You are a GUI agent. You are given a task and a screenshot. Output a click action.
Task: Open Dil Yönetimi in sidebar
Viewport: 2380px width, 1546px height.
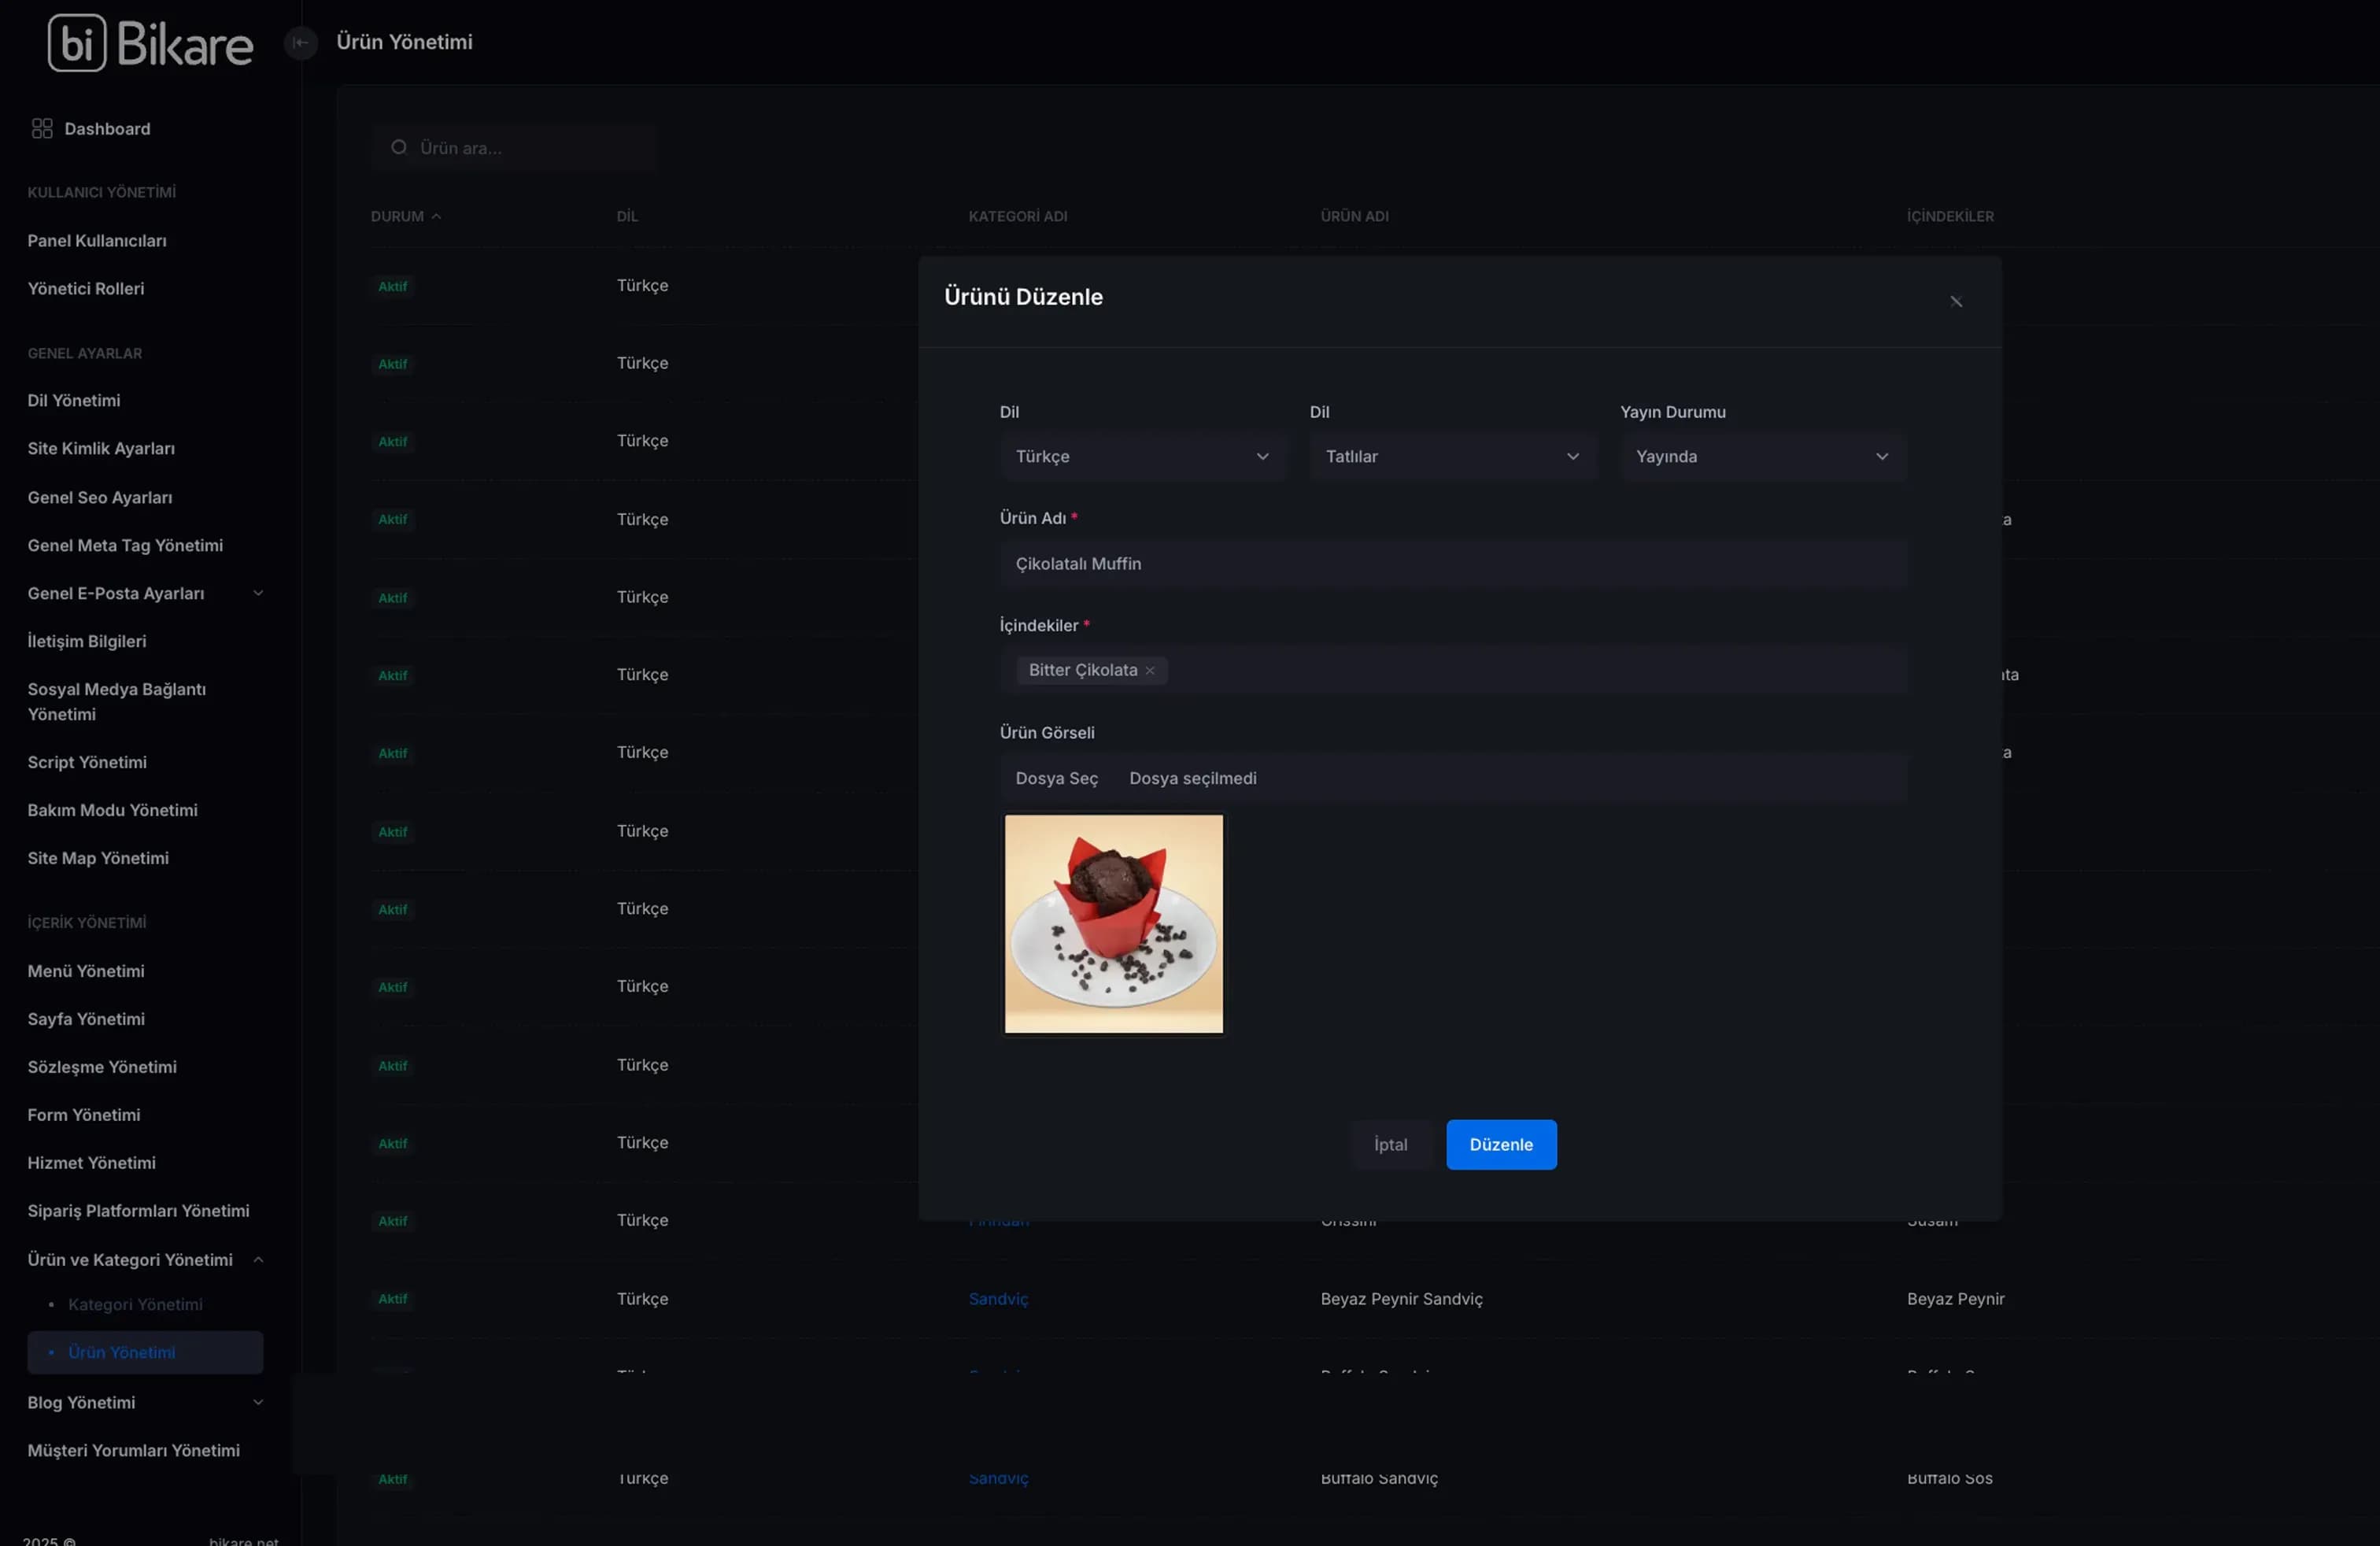click(x=74, y=401)
